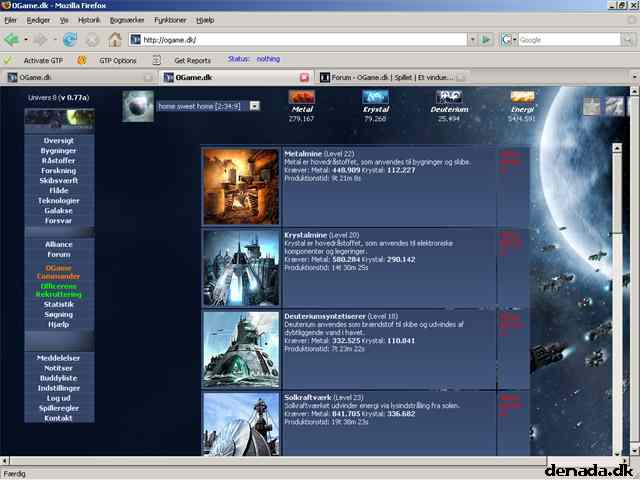Go to the Home page icon
640x480 pixels.
click(115, 40)
